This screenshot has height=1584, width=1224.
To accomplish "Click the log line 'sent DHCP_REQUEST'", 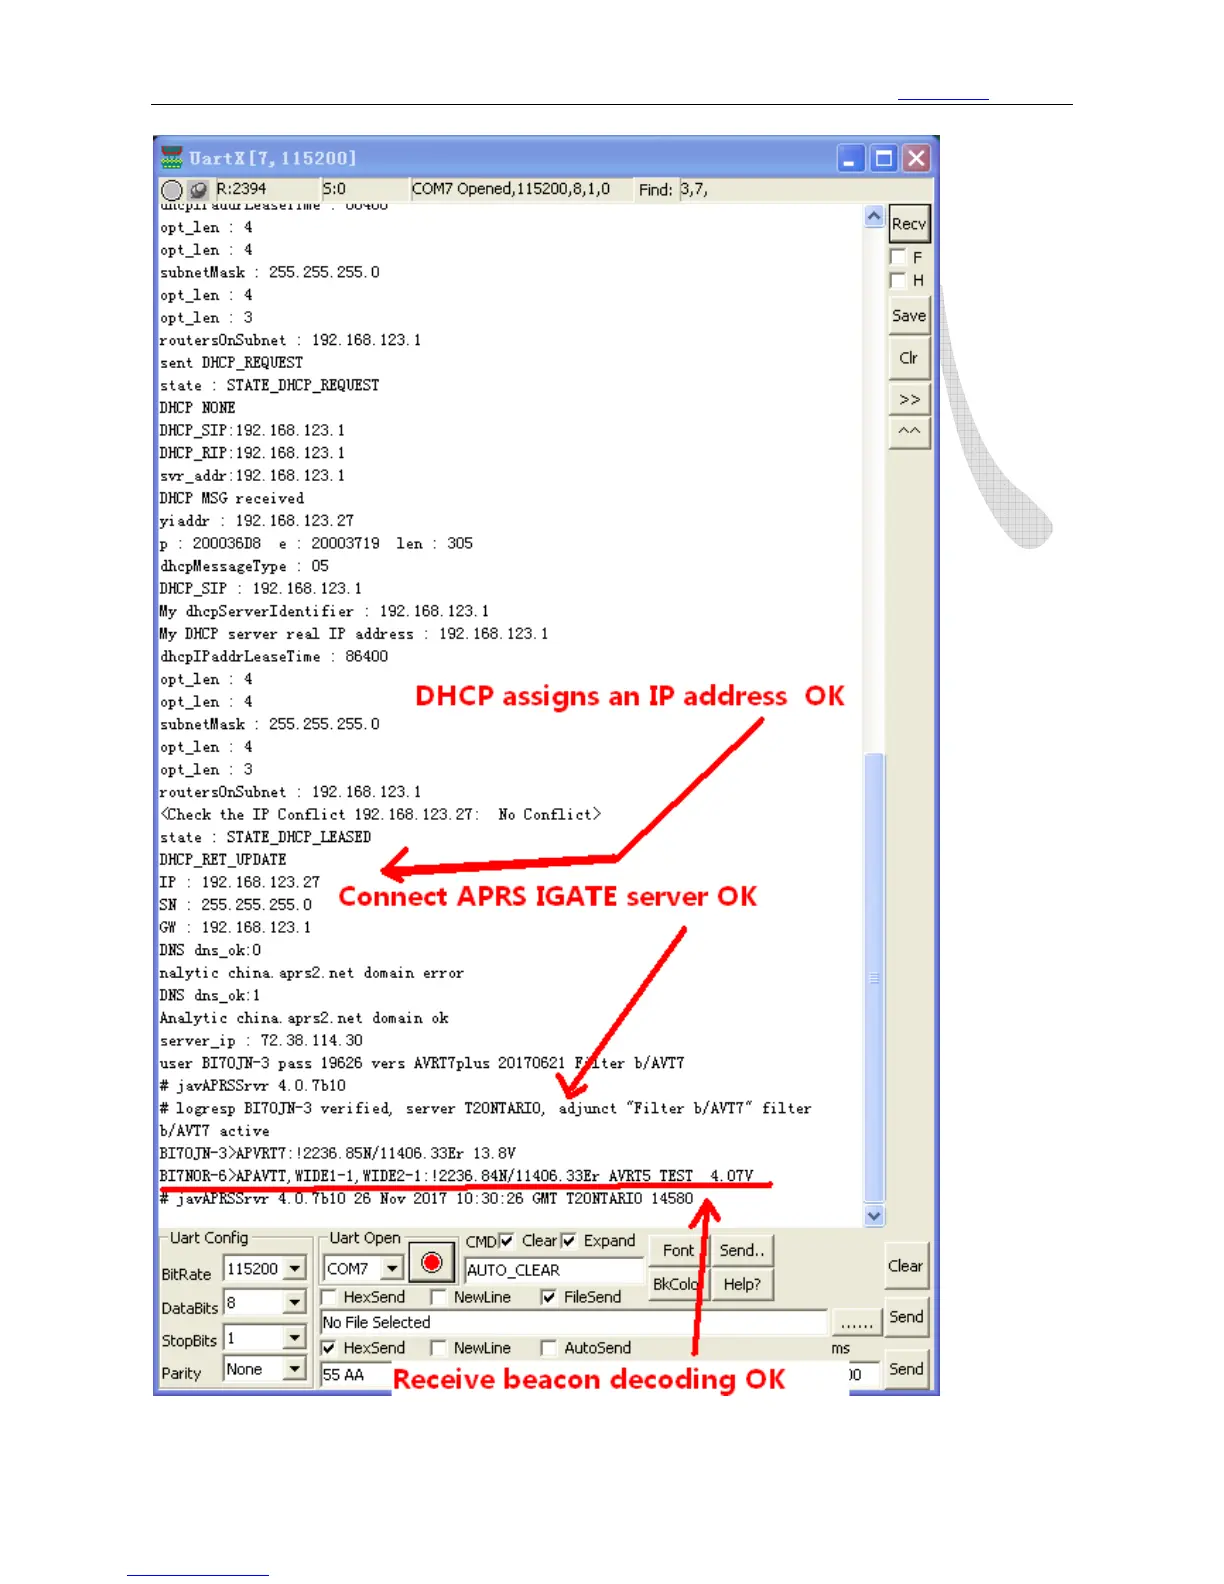I will [x=231, y=363].
